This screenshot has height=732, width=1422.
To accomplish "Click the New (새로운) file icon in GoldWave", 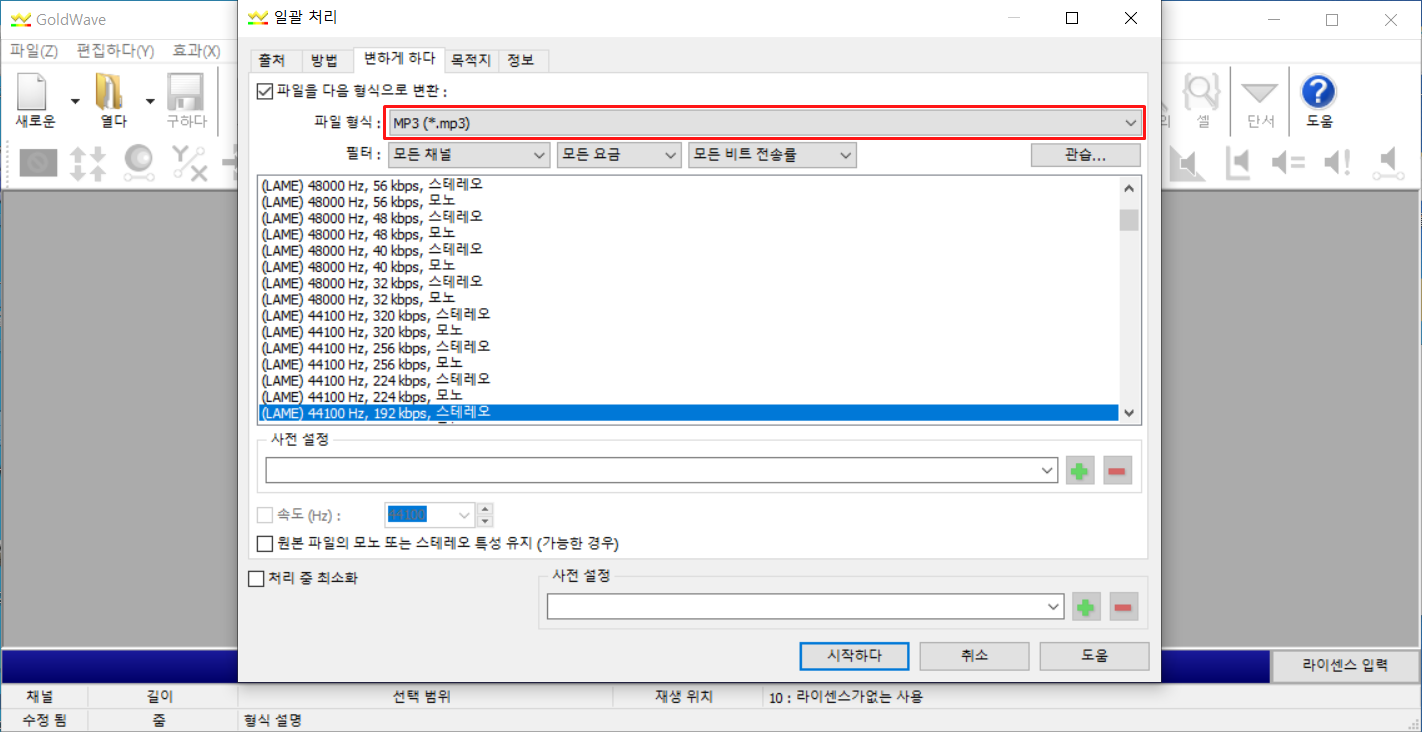I will click(x=34, y=92).
